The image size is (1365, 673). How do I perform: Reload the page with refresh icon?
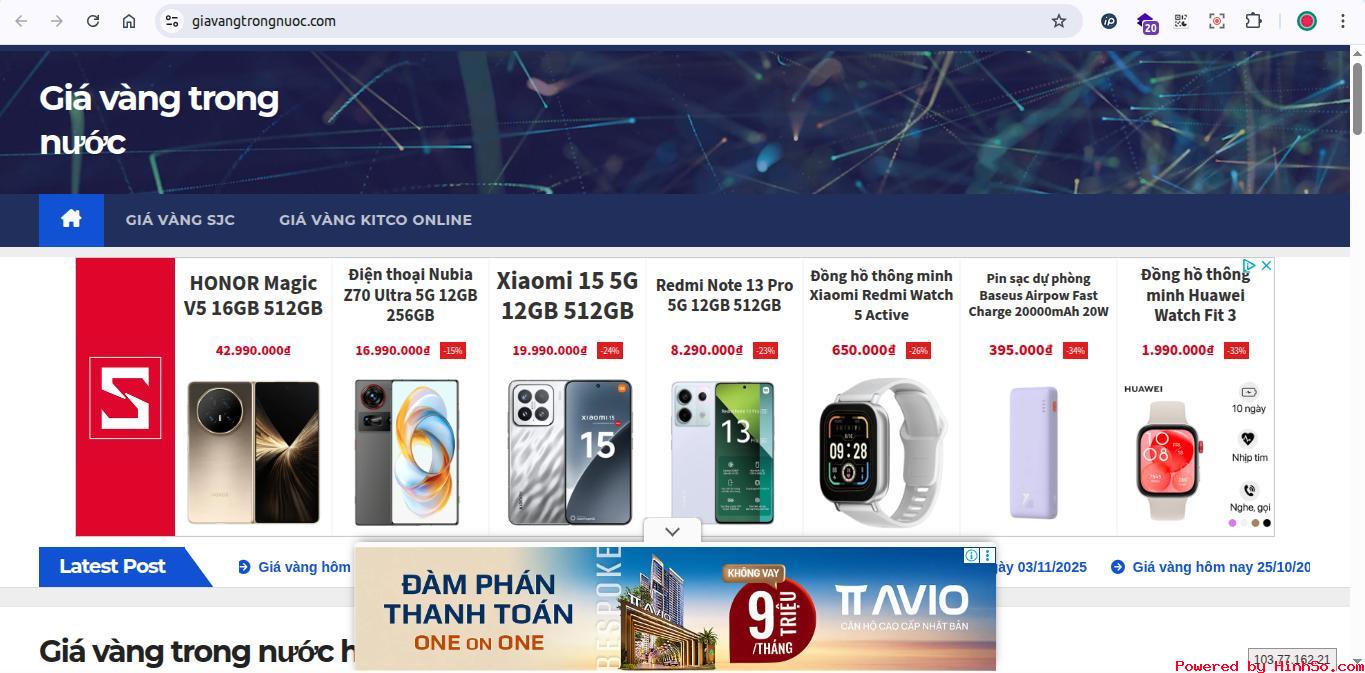coord(93,21)
